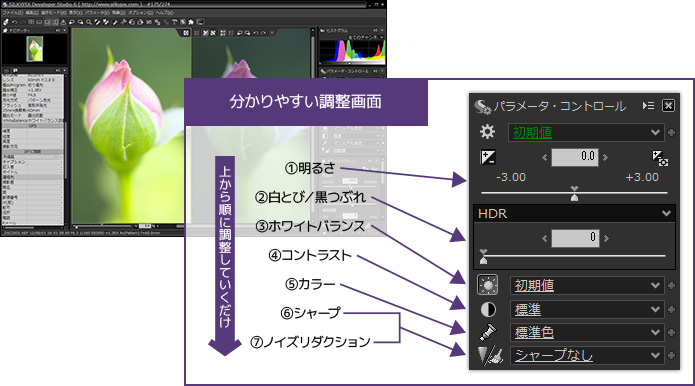695x386 pixels.
Task: Collapse the HDR section chevron
Action: (x=666, y=214)
